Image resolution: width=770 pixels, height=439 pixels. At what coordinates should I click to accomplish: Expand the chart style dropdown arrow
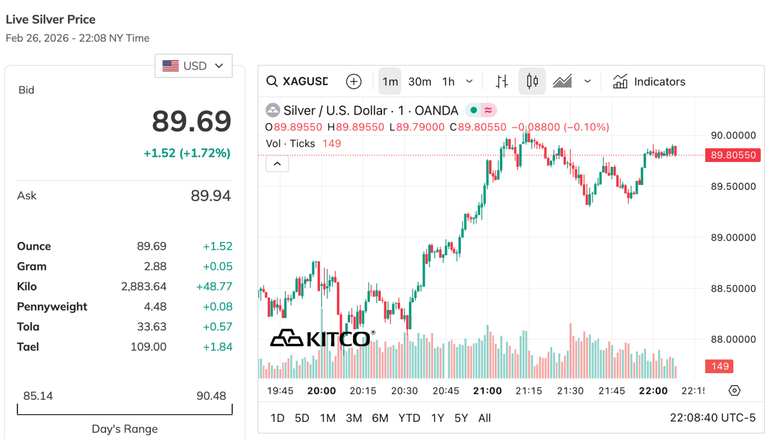588,82
